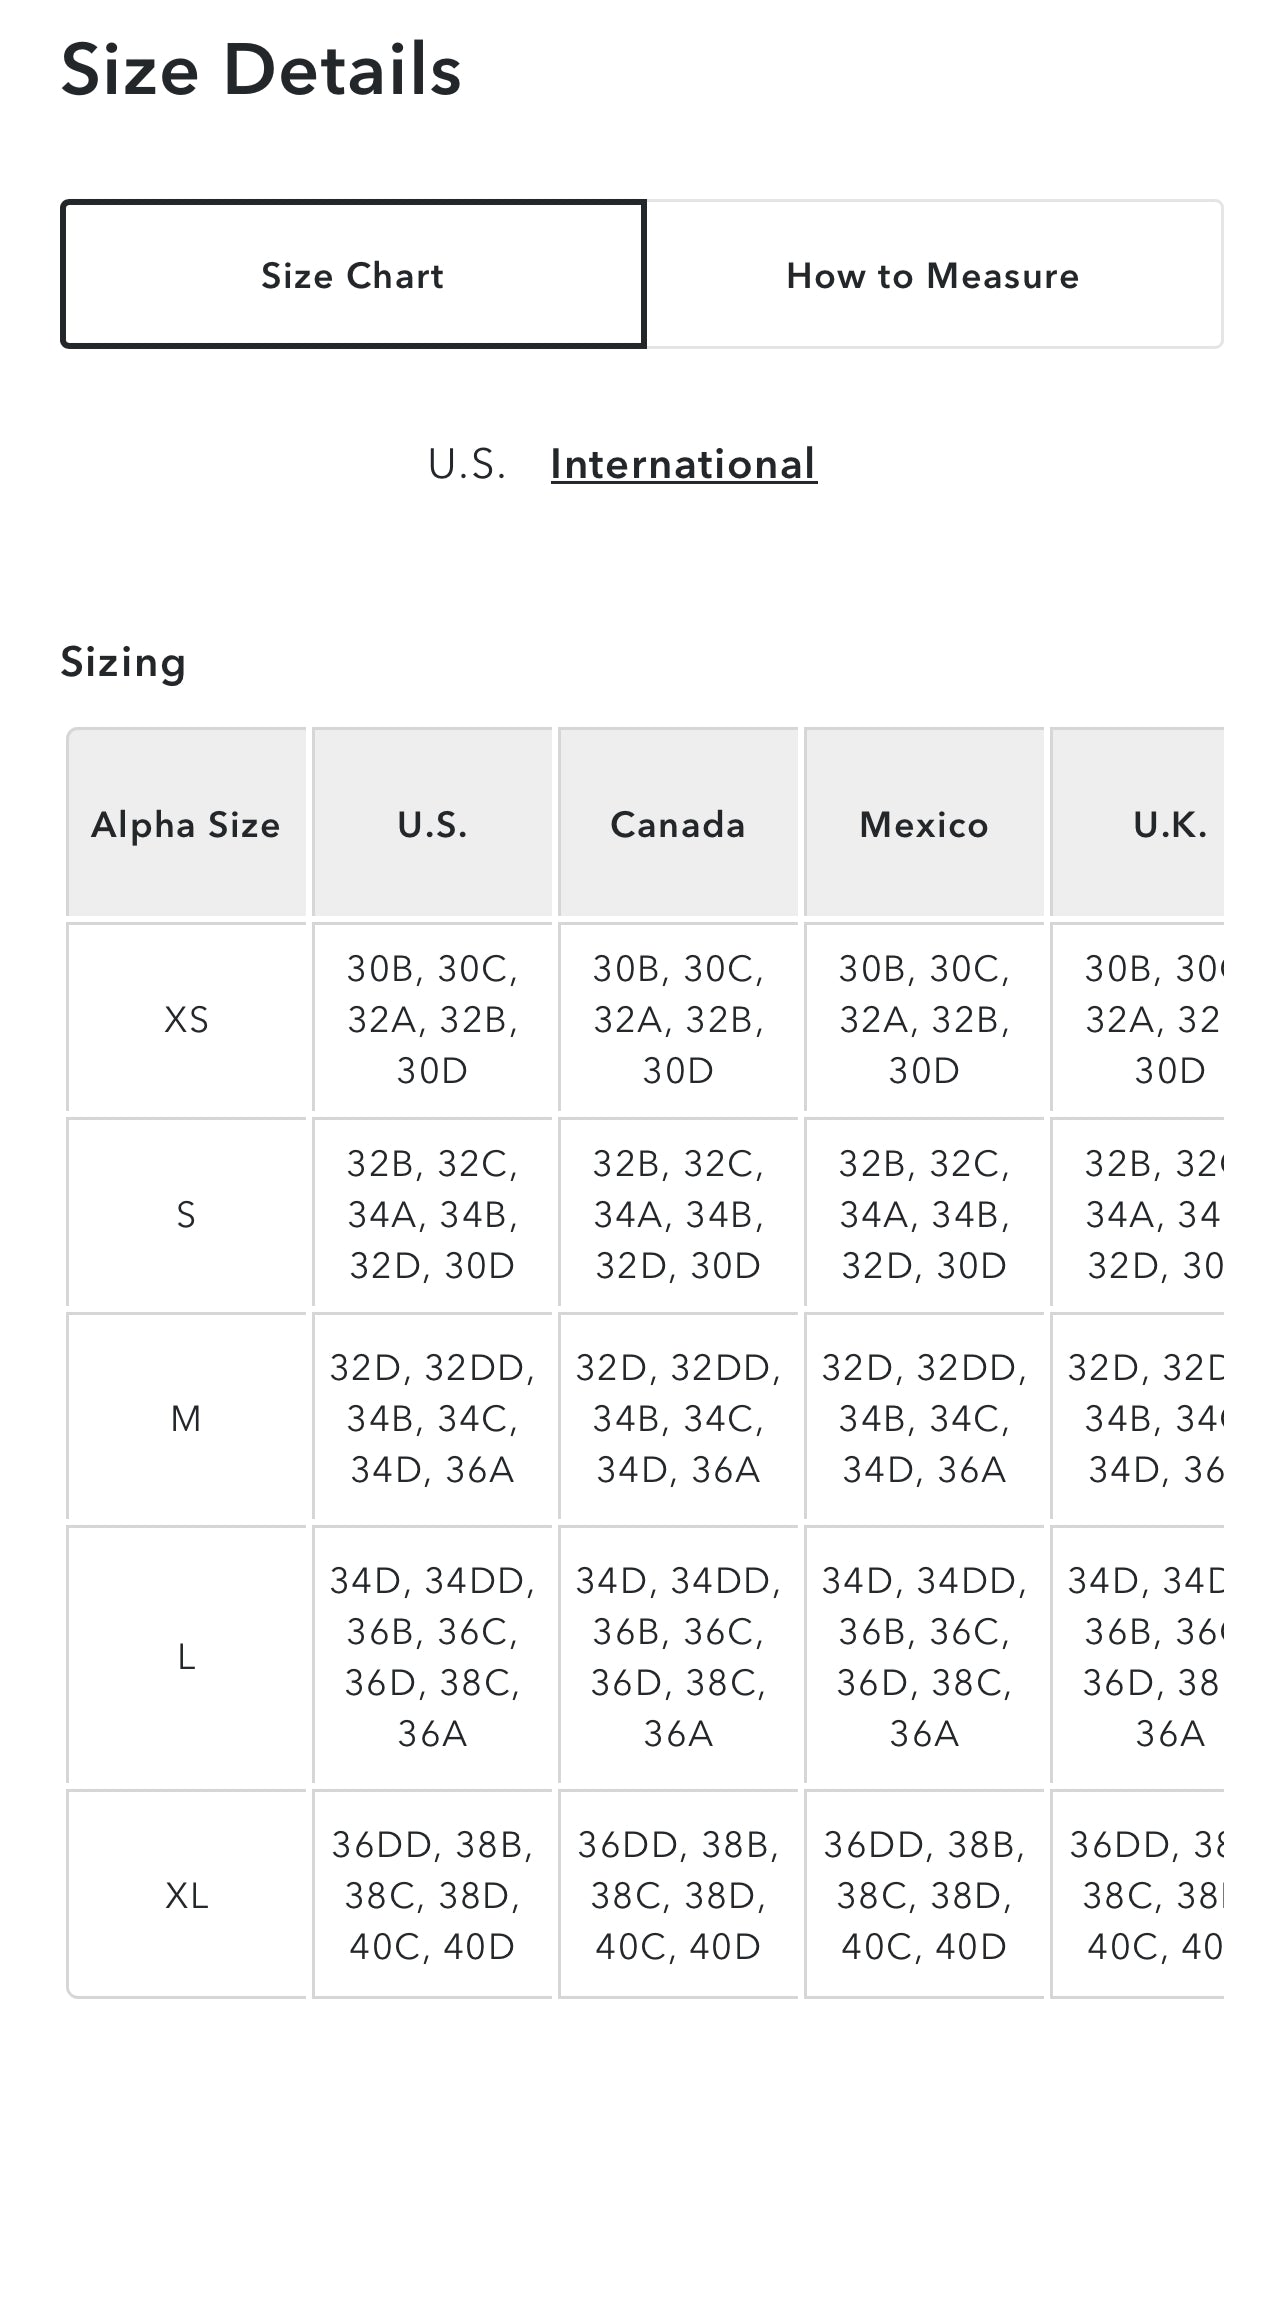The width and height of the screenshot is (1284, 2318).
Task: Click the Sizing section heading
Action: 124,662
